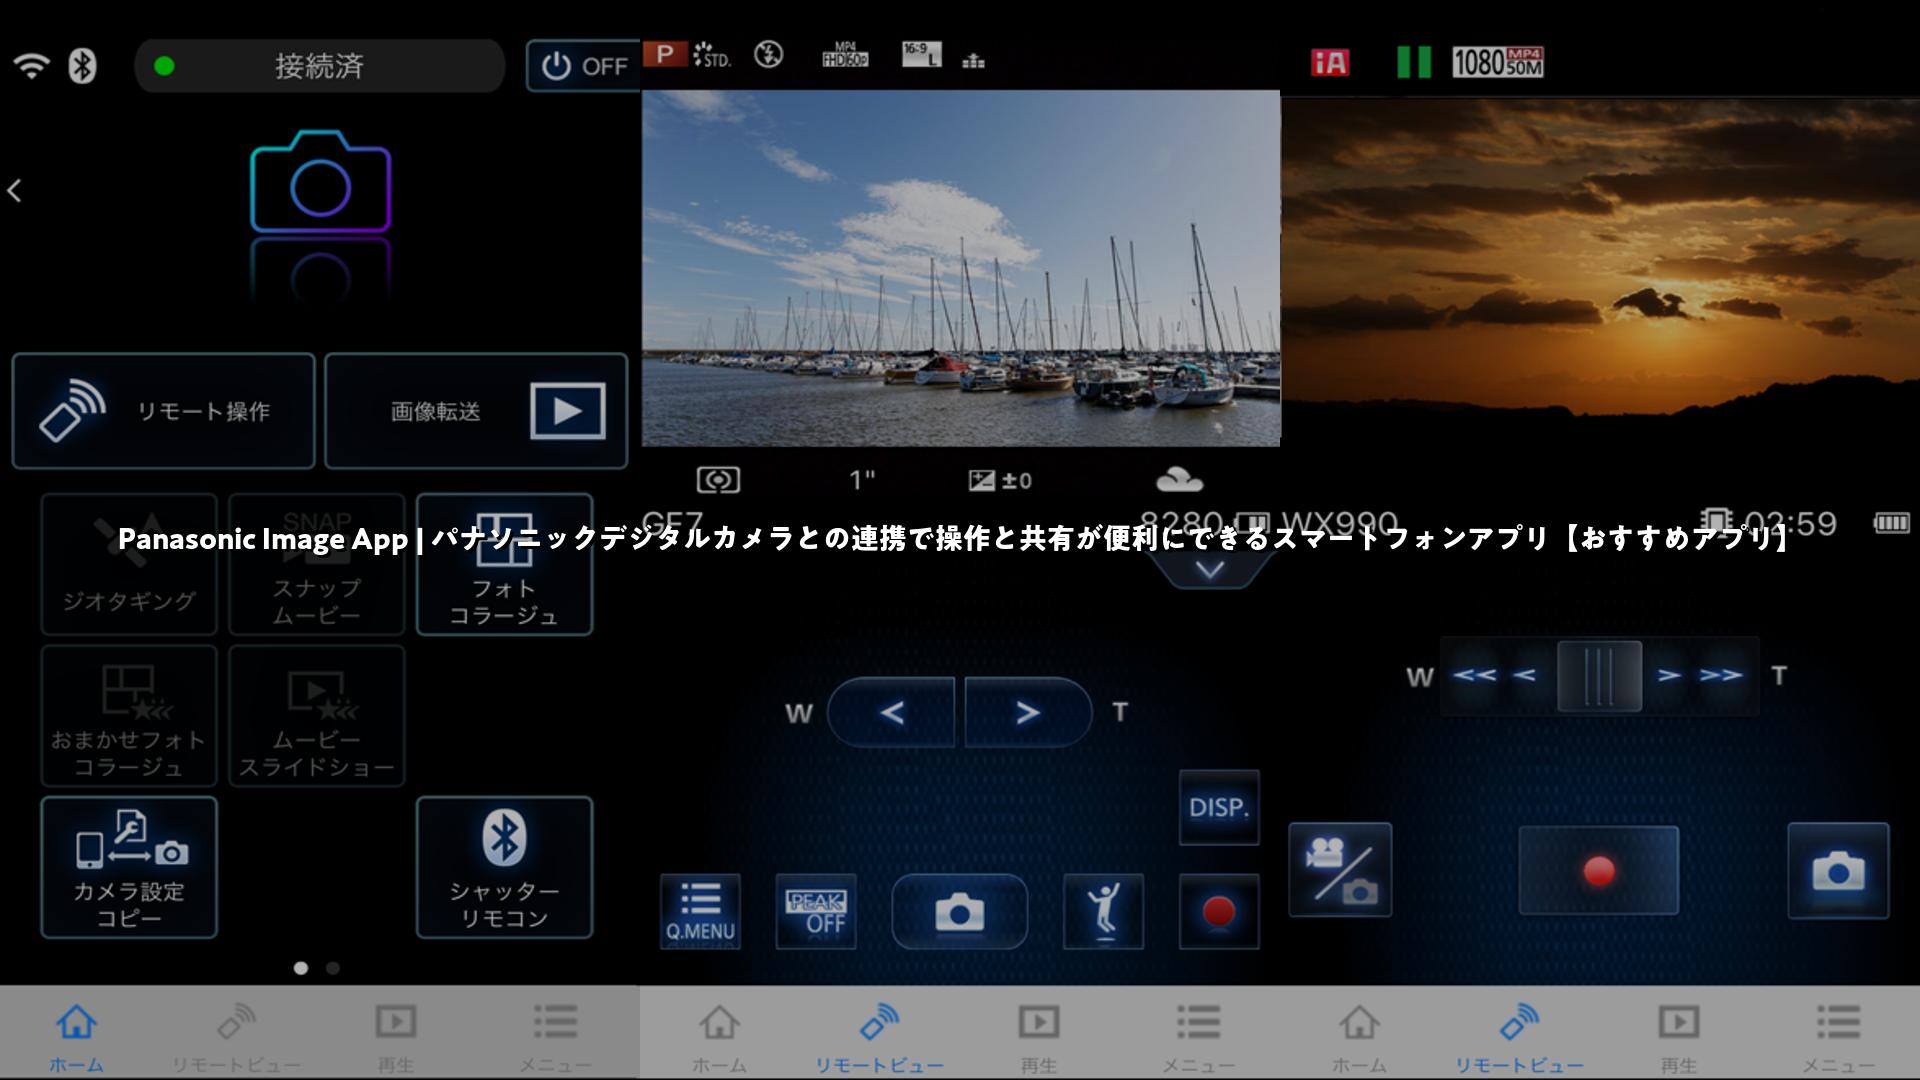Image resolution: width=1920 pixels, height=1080 pixels.
Task: Tap the P mode indicator
Action: (x=663, y=54)
